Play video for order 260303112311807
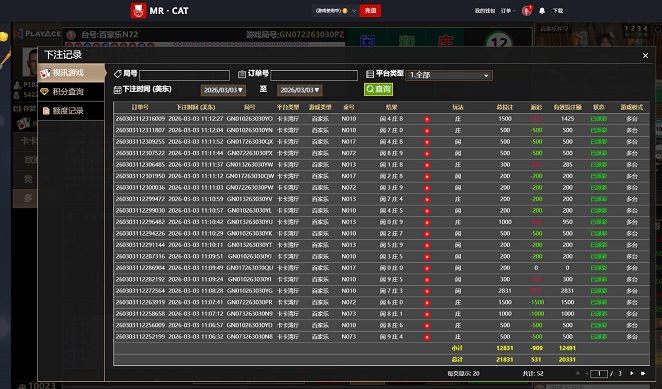Viewport: 662px width, 389px height. coord(427,131)
